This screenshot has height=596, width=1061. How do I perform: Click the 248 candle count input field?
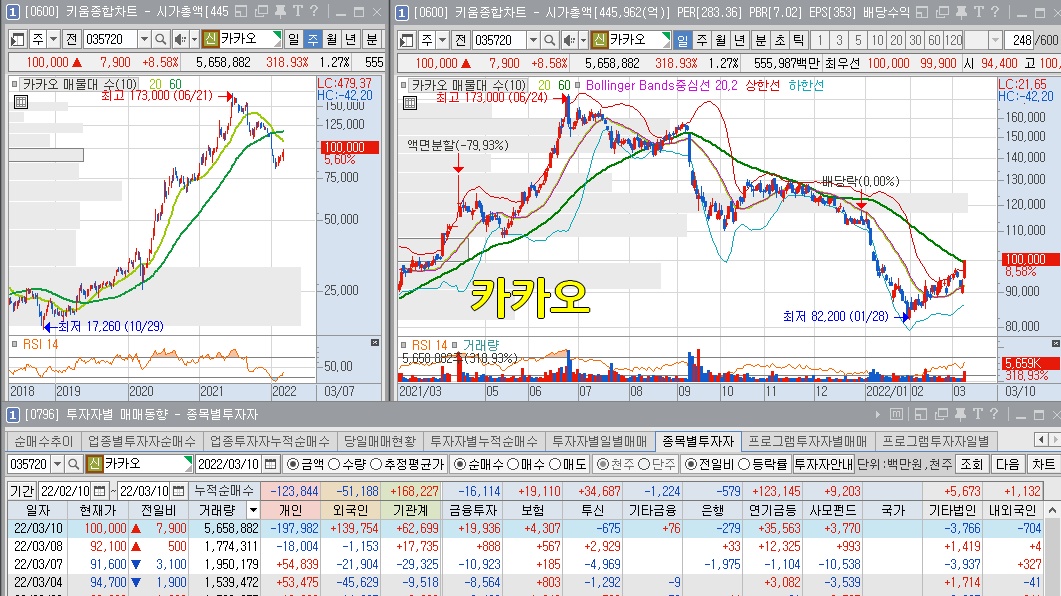click(1020, 41)
